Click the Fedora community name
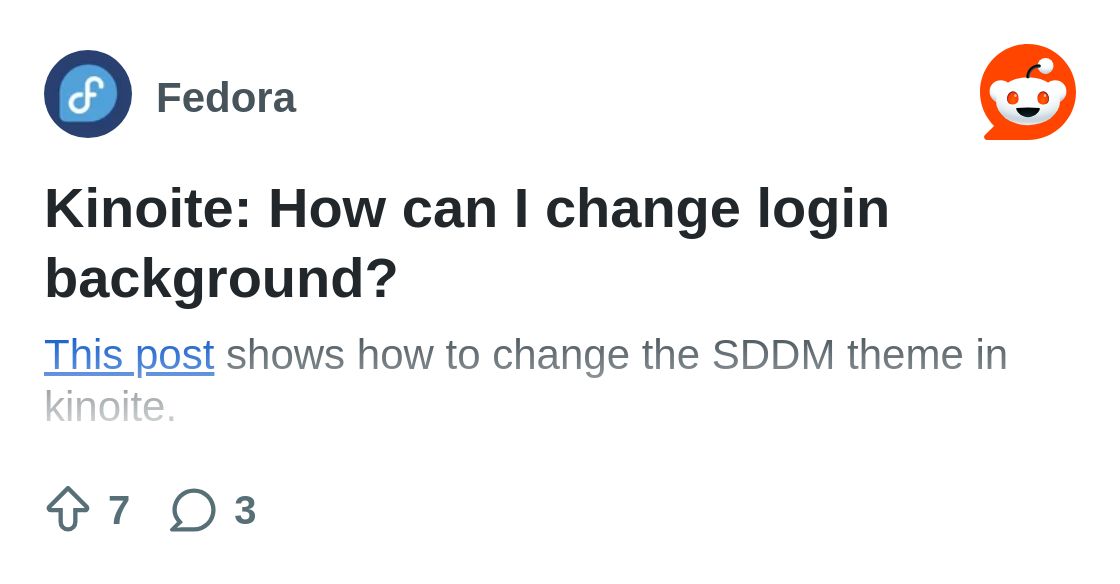The height and width of the screenshot is (584, 1120). pyautogui.click(x=226, y=98)
